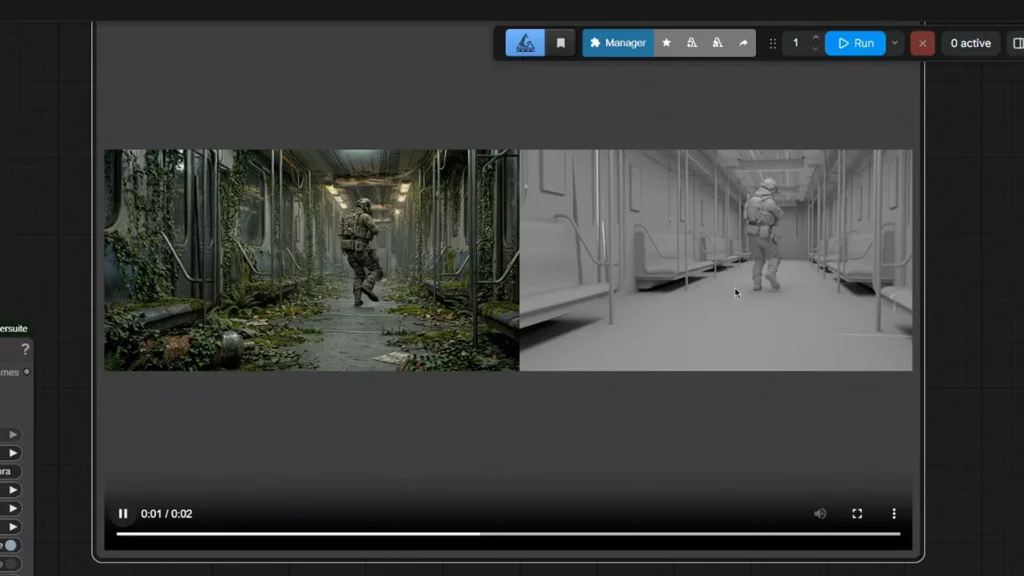The image size is (1024, 576).
Task: Click the dotted drag handle beside the batch count
Action: point(773,43)
